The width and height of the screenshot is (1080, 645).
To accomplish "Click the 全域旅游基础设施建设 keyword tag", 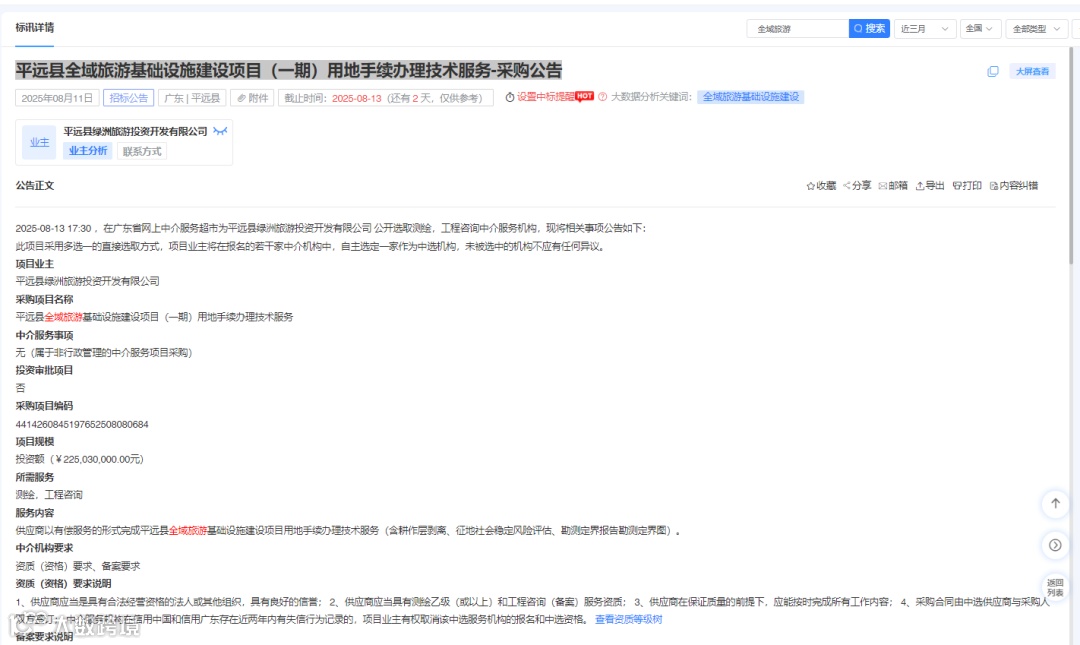I will [x=751, y=97].
